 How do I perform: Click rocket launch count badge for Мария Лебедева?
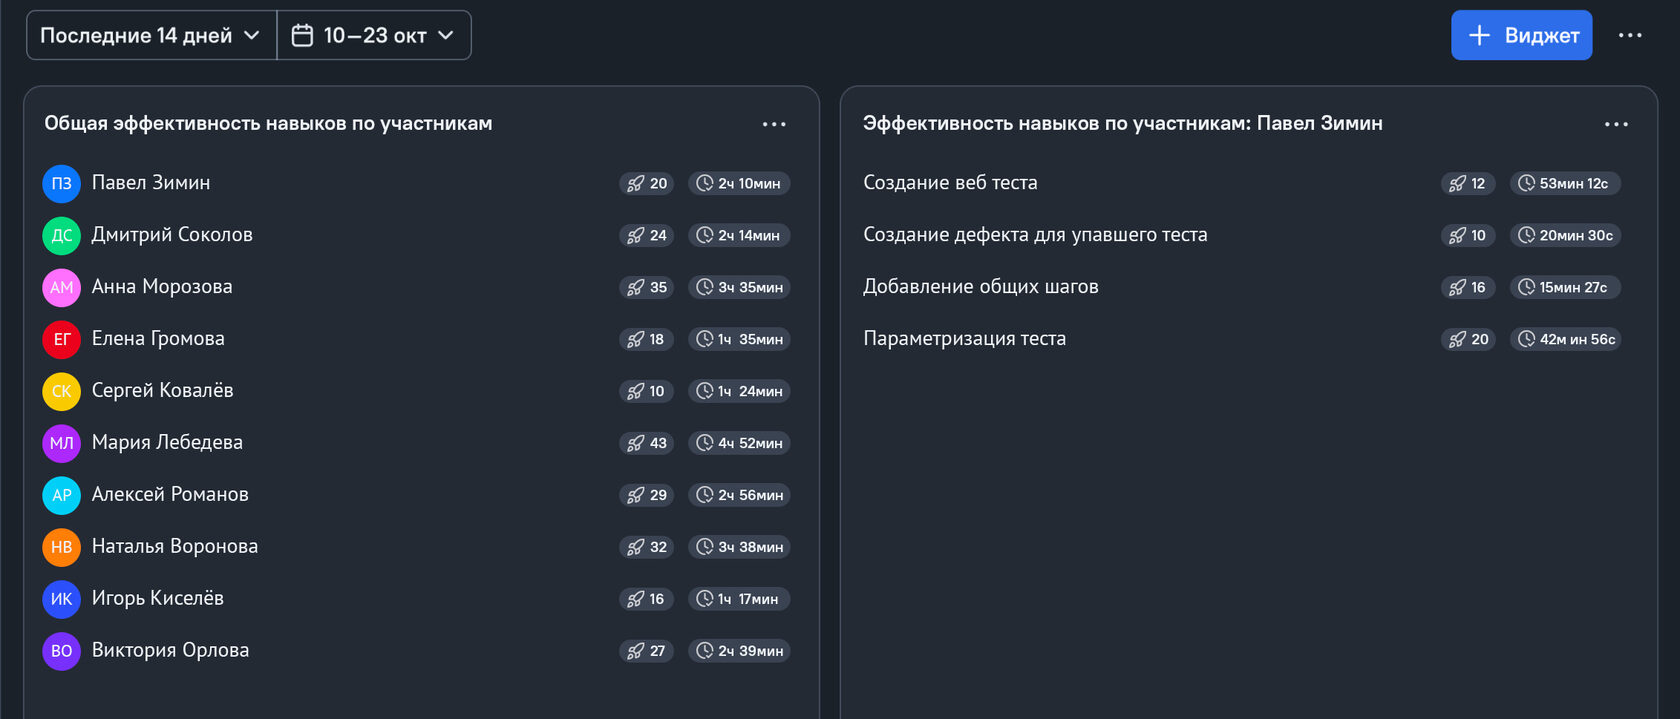(647, 443)
